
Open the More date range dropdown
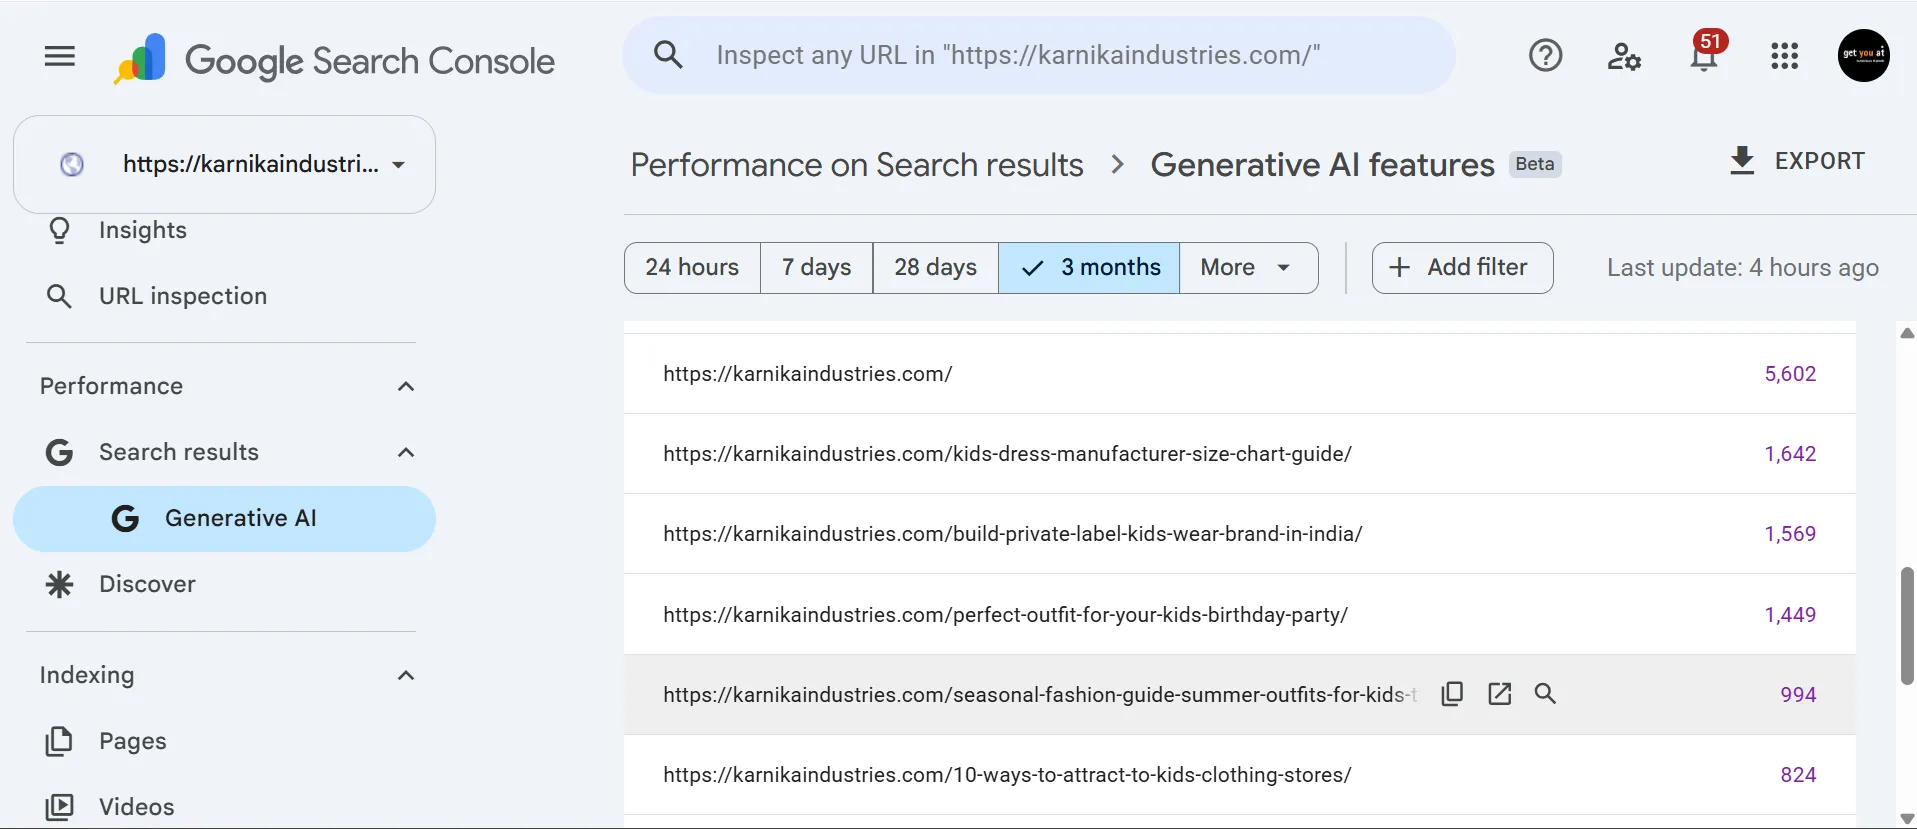(1248, 268)
